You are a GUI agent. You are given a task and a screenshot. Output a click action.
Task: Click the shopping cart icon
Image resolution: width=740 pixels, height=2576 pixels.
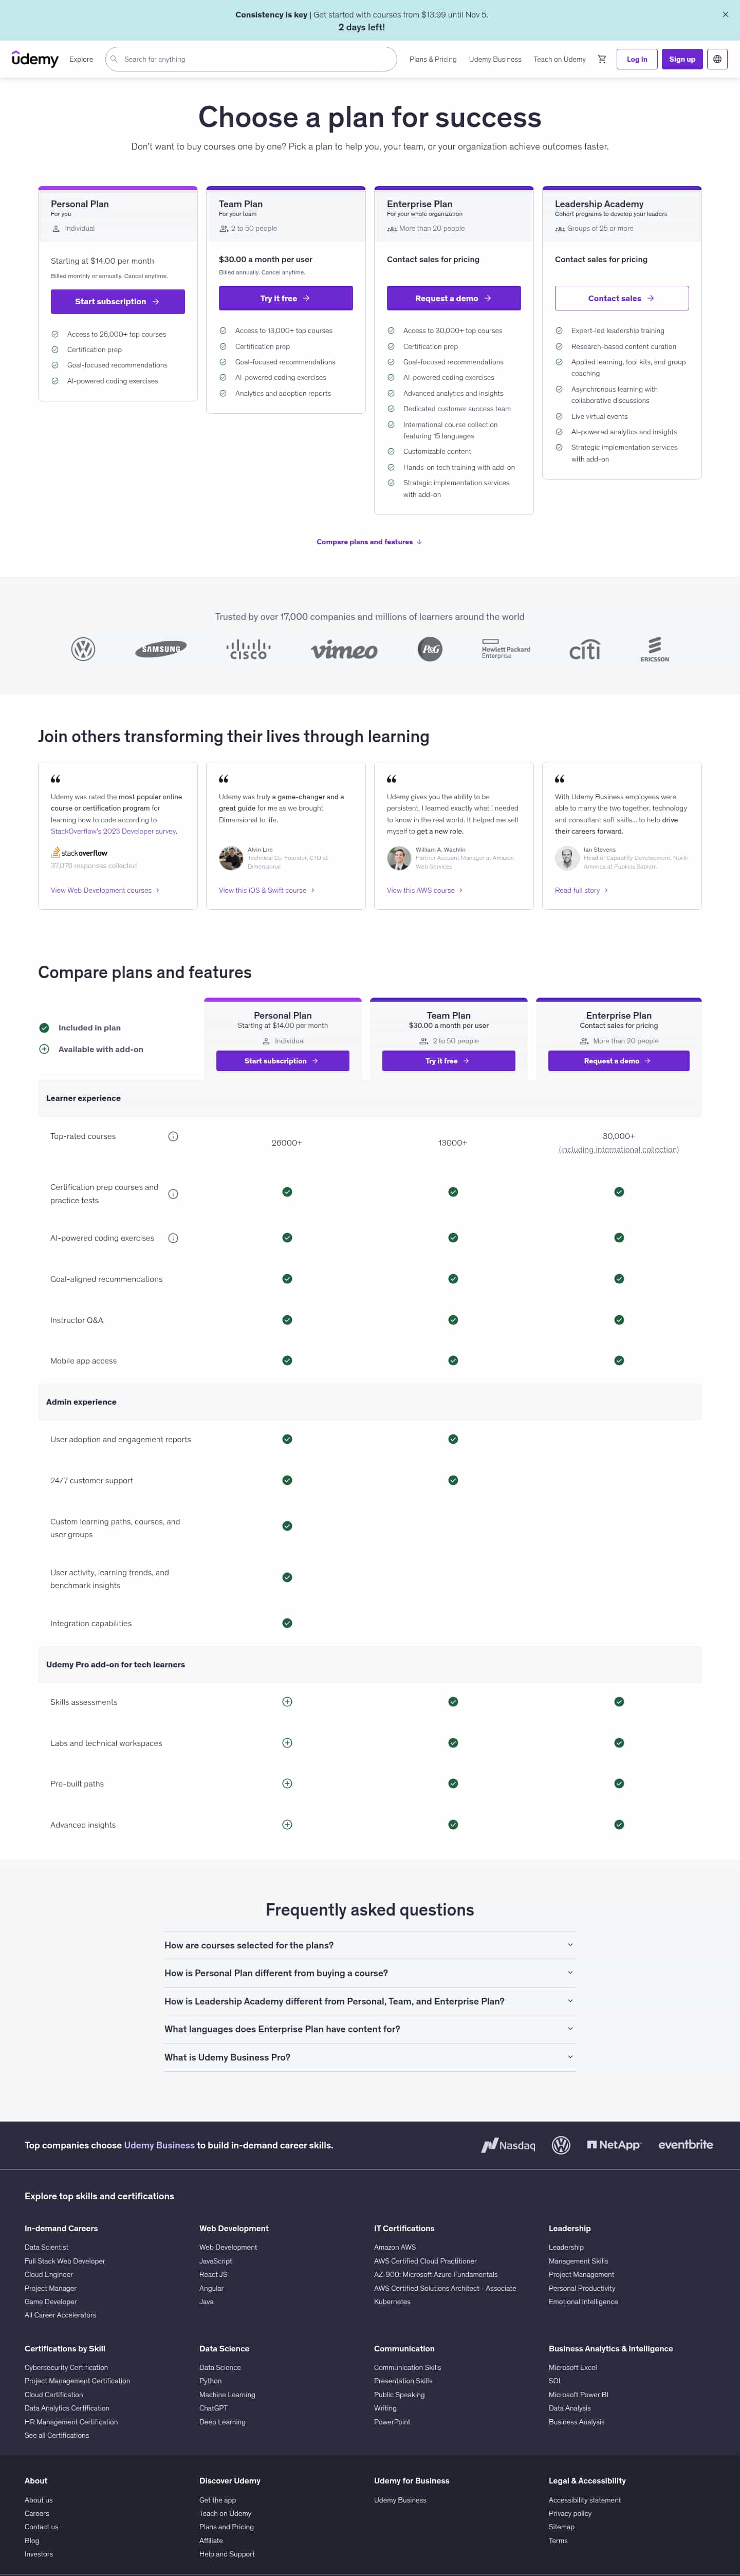pos(602,59)
